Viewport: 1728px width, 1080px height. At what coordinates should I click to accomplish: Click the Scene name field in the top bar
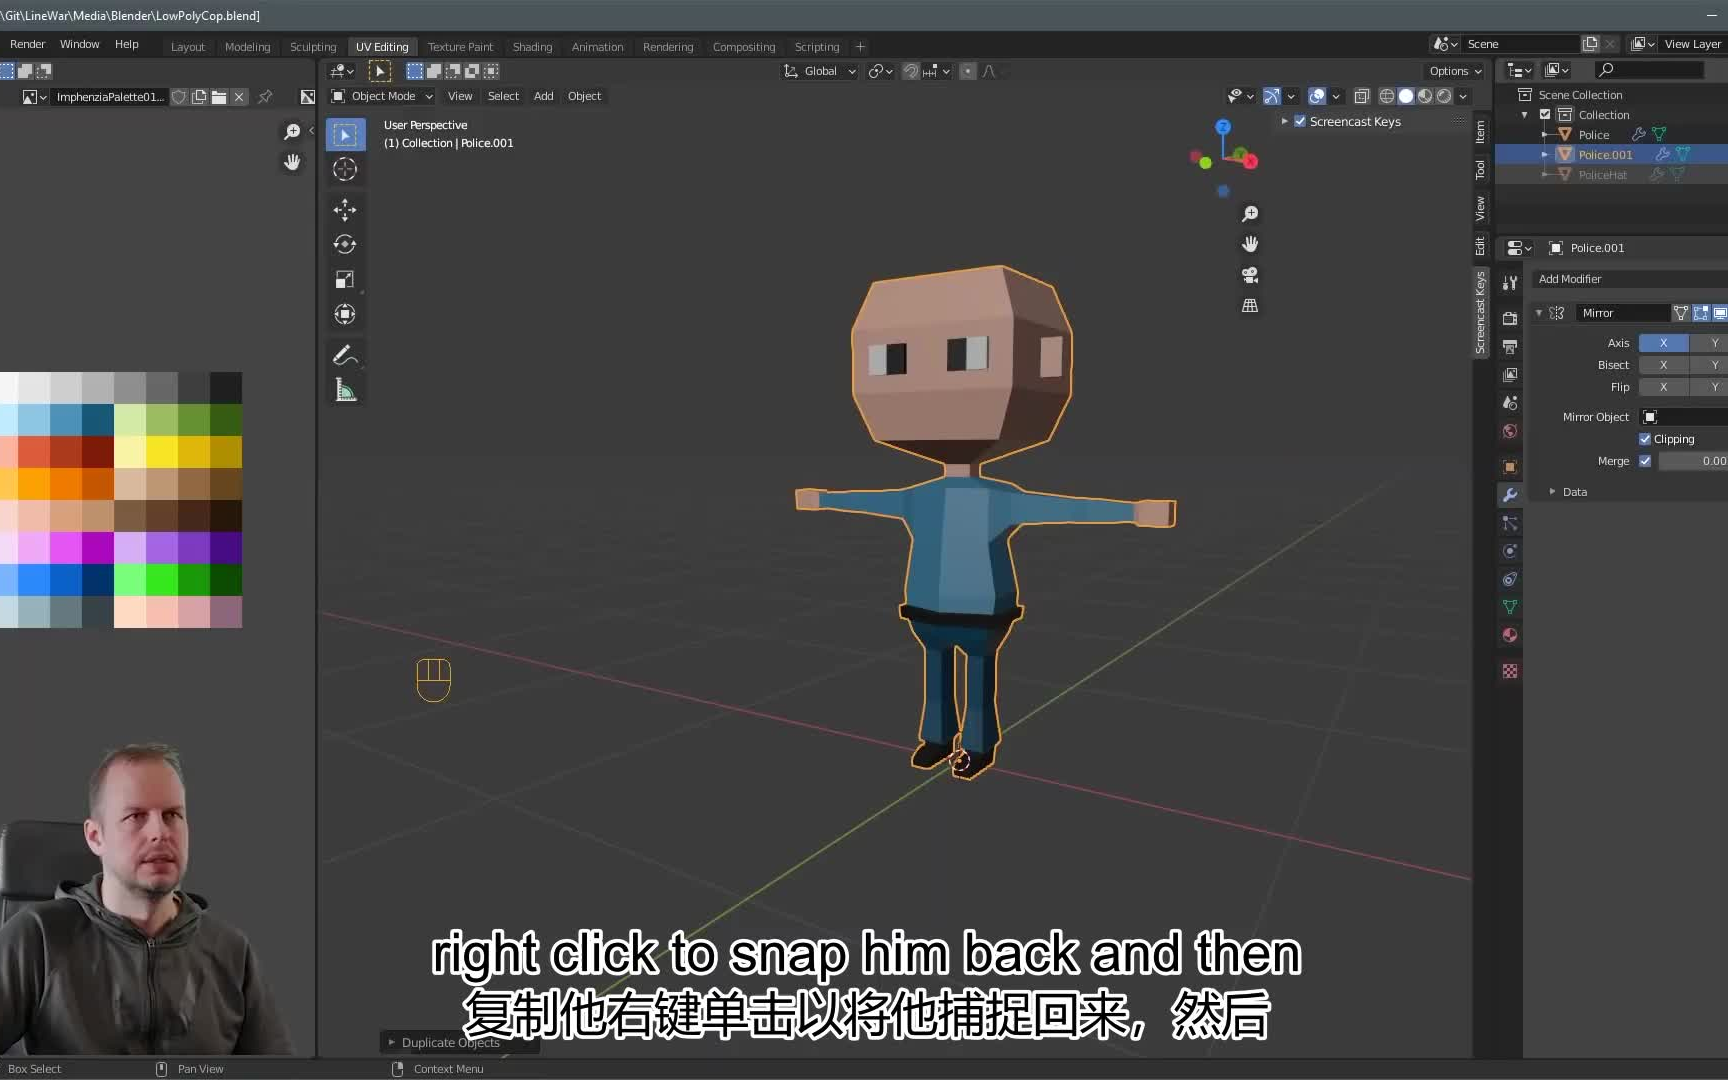[1520, 43]
